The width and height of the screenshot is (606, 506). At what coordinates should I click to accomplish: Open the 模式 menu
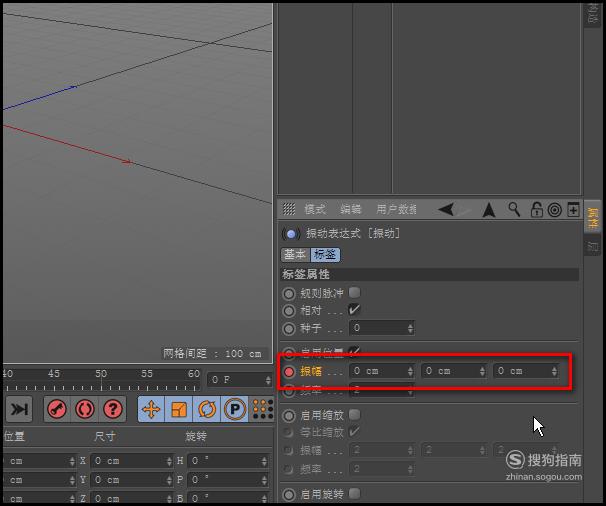[315, 210]
